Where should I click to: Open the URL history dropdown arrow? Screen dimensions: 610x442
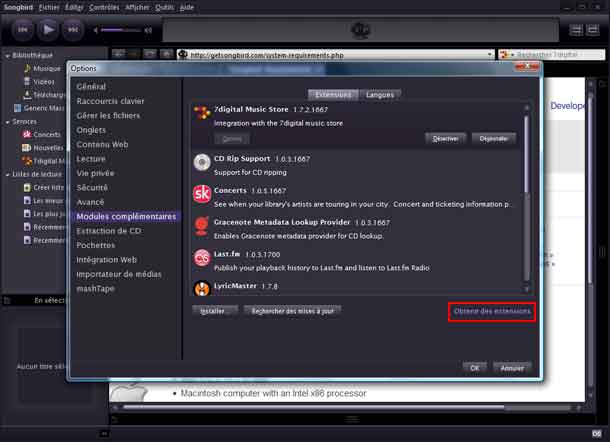[489, 54]
